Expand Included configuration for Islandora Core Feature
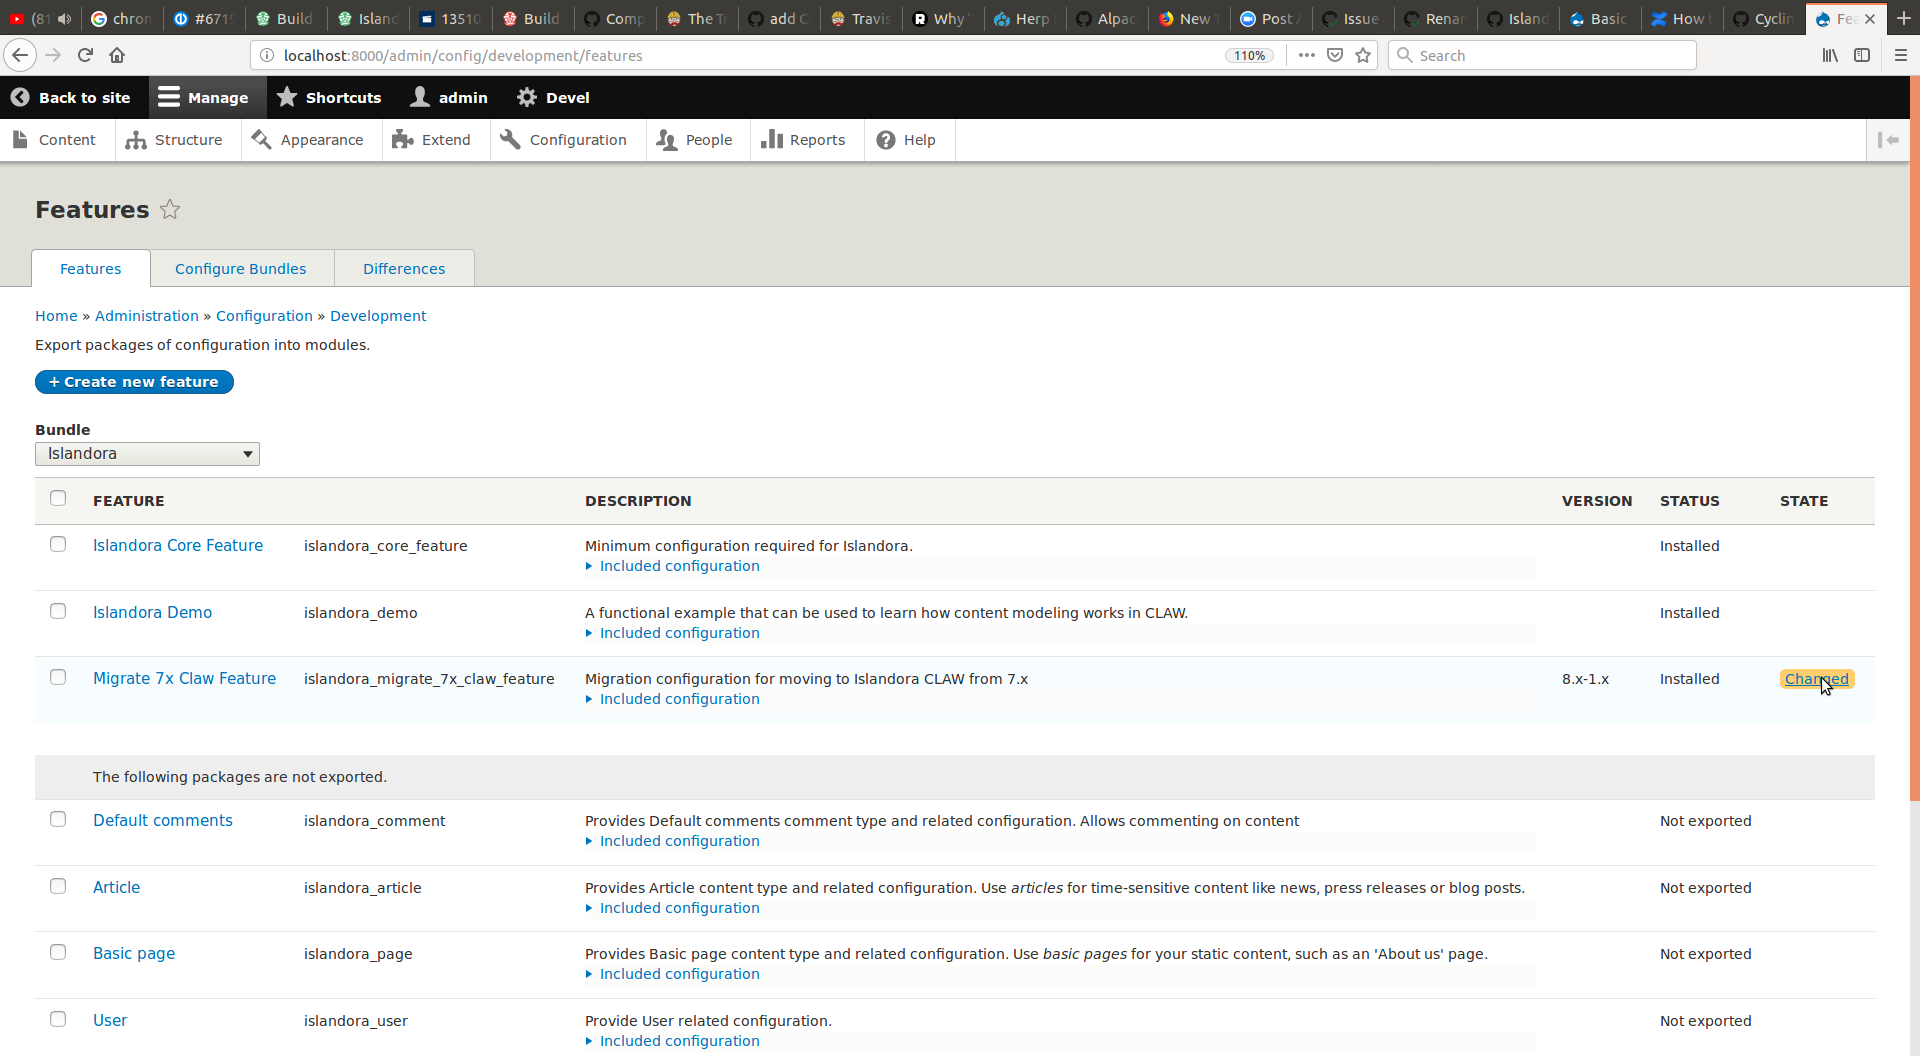 pos(679,566)
